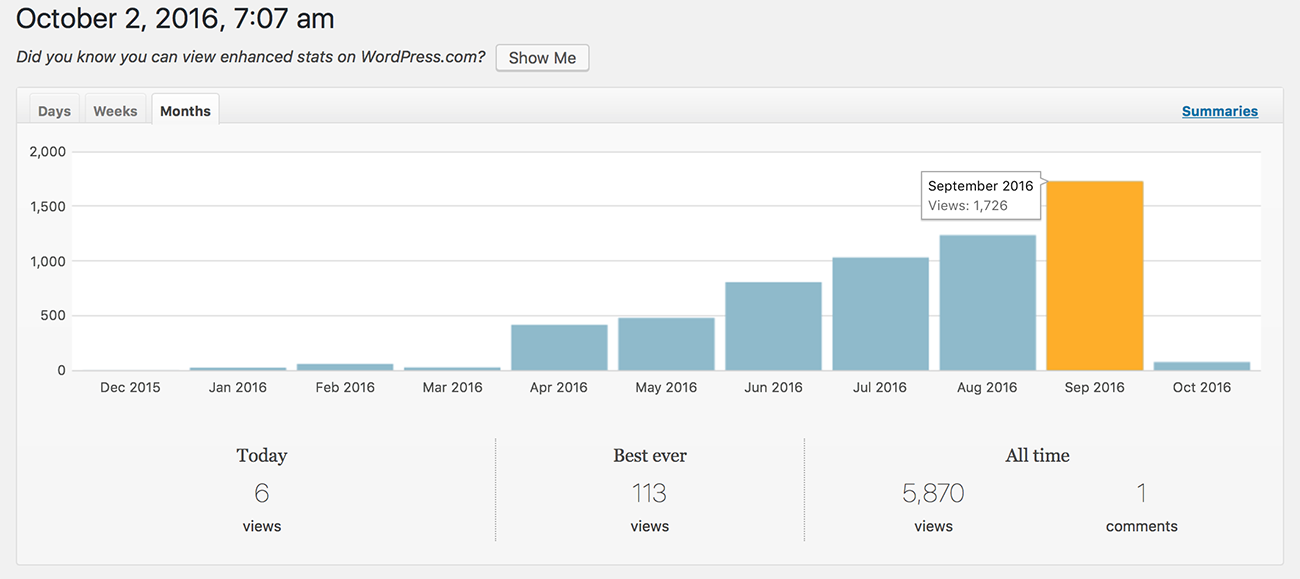
Task: Click the April 2016 bar
Action: (559, 347)
